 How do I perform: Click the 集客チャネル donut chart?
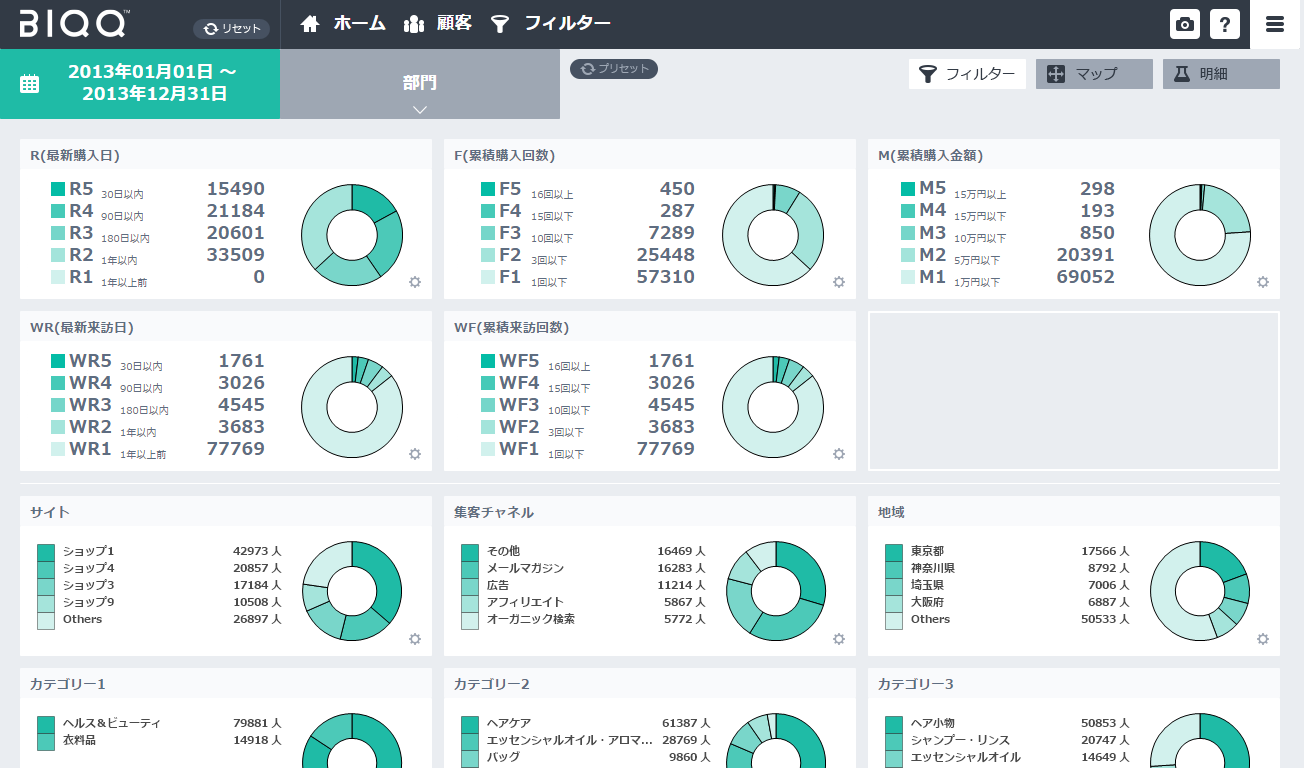(776, 592)
